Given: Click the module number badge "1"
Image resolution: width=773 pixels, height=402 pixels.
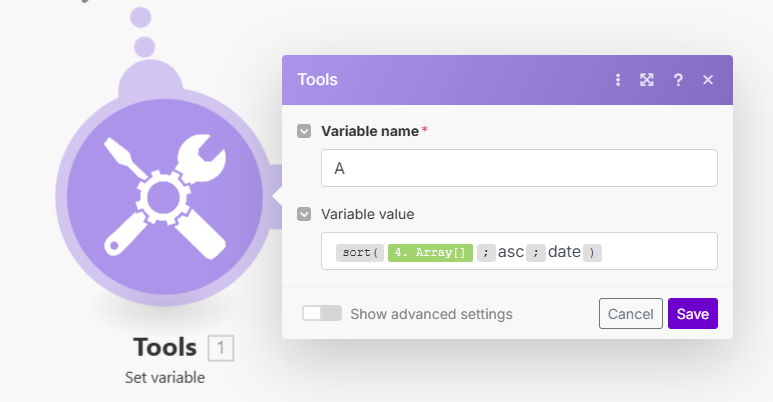Looking at the screenshot, I should tap(220, 348).
